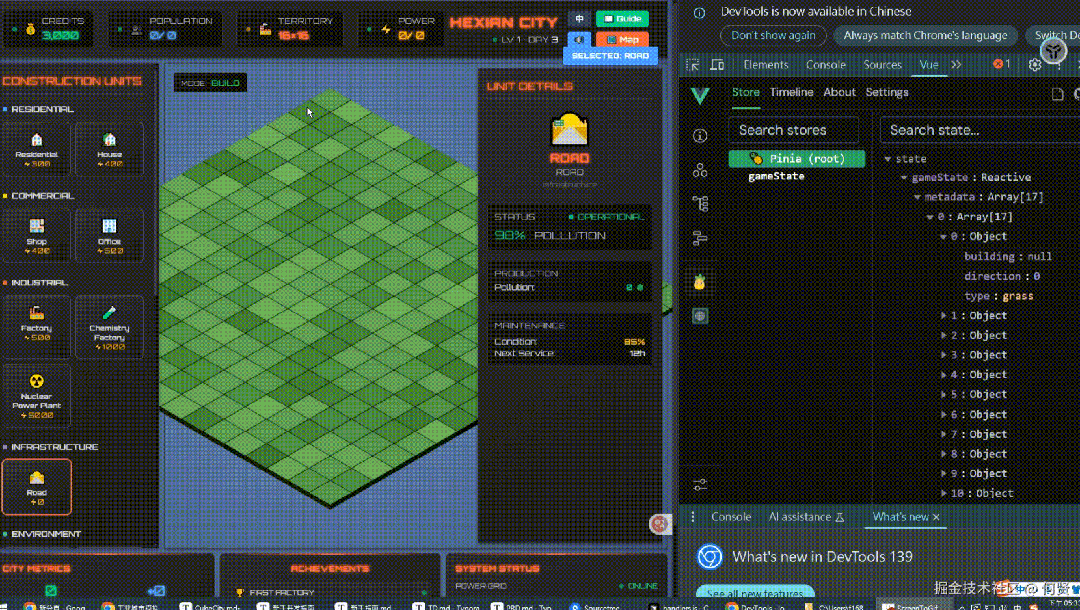The height and width of the screenshot is (610, 1080).
Task: Show more DevTools tabs with the chevron
Action: pyautogui.click(x=956, y=65)
